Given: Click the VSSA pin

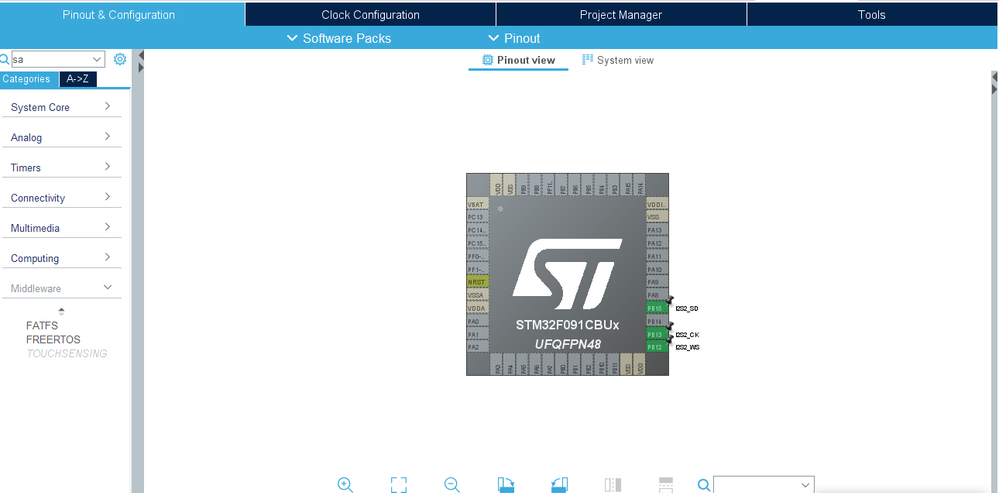Looking at the screenshot, I should 478,295.
